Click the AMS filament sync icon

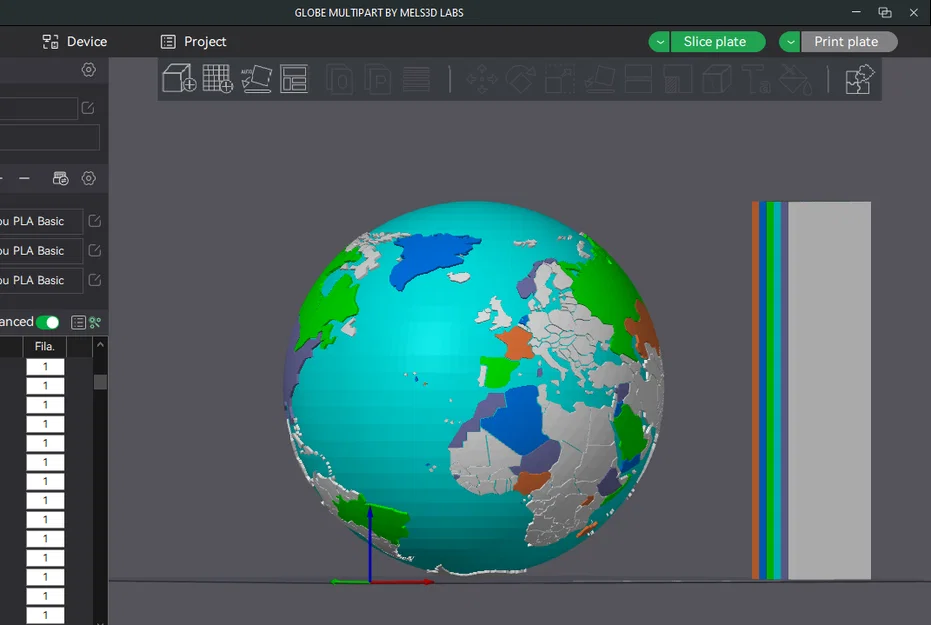61,178
